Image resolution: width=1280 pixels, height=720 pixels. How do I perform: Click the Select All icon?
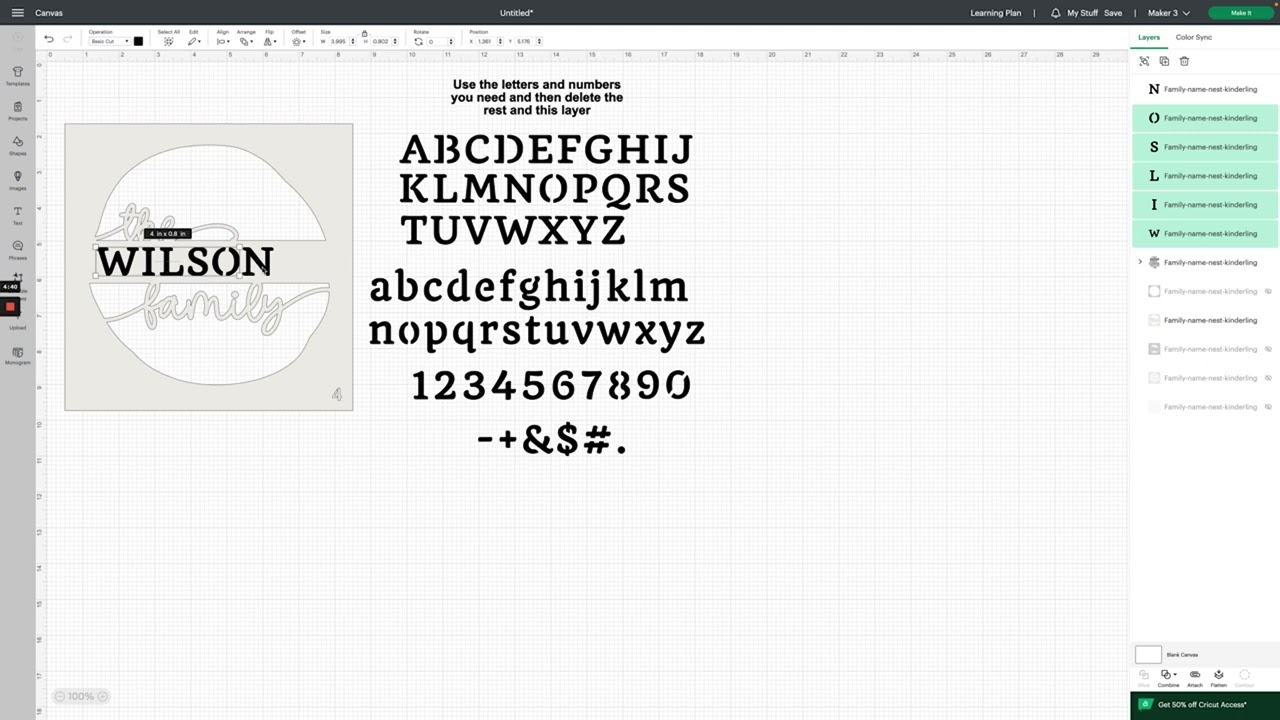point(168,41)
